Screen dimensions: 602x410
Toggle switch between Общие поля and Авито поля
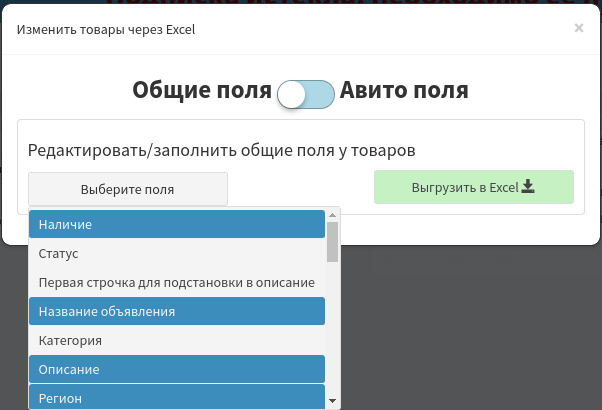306,94
